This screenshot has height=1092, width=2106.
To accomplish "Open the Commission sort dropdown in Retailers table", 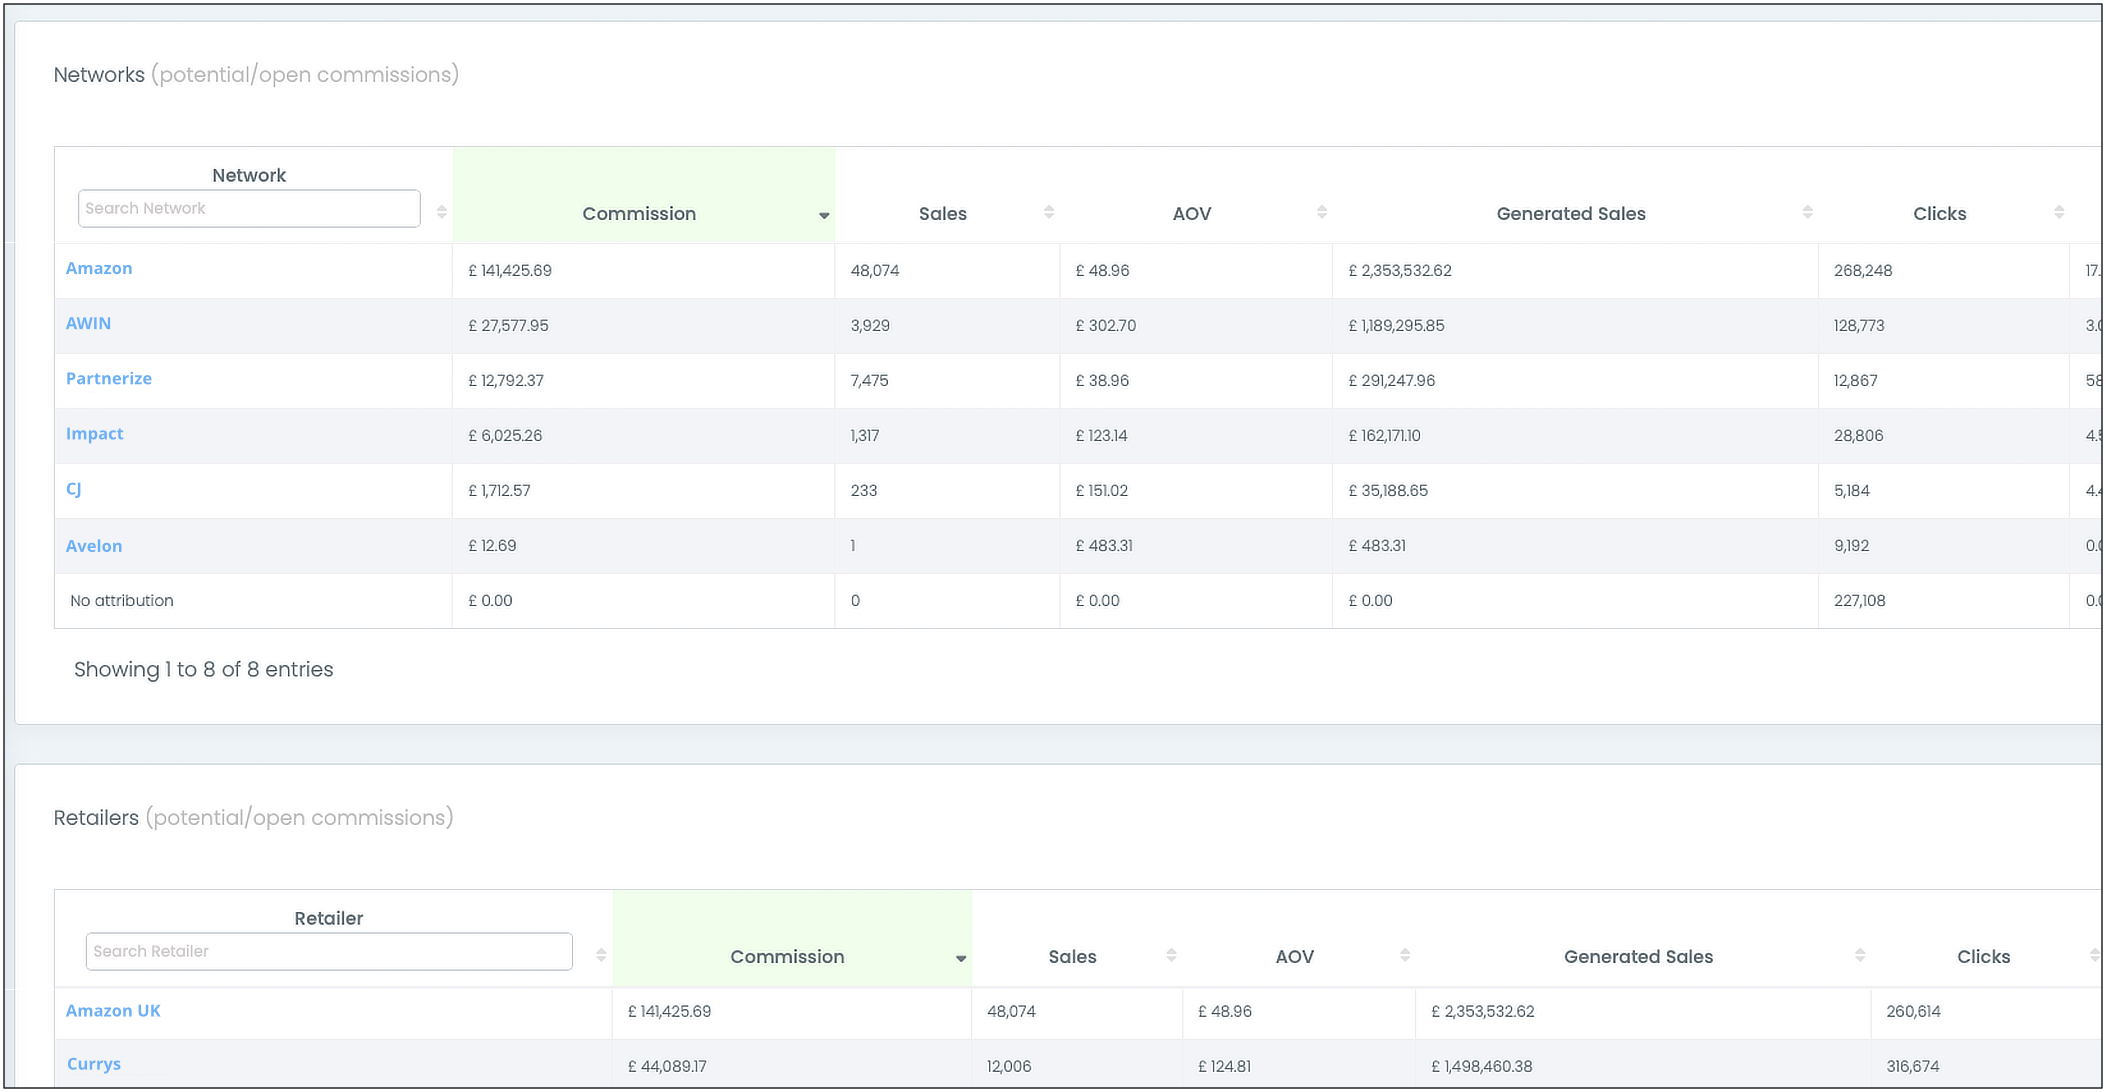I will pos(961,957).
